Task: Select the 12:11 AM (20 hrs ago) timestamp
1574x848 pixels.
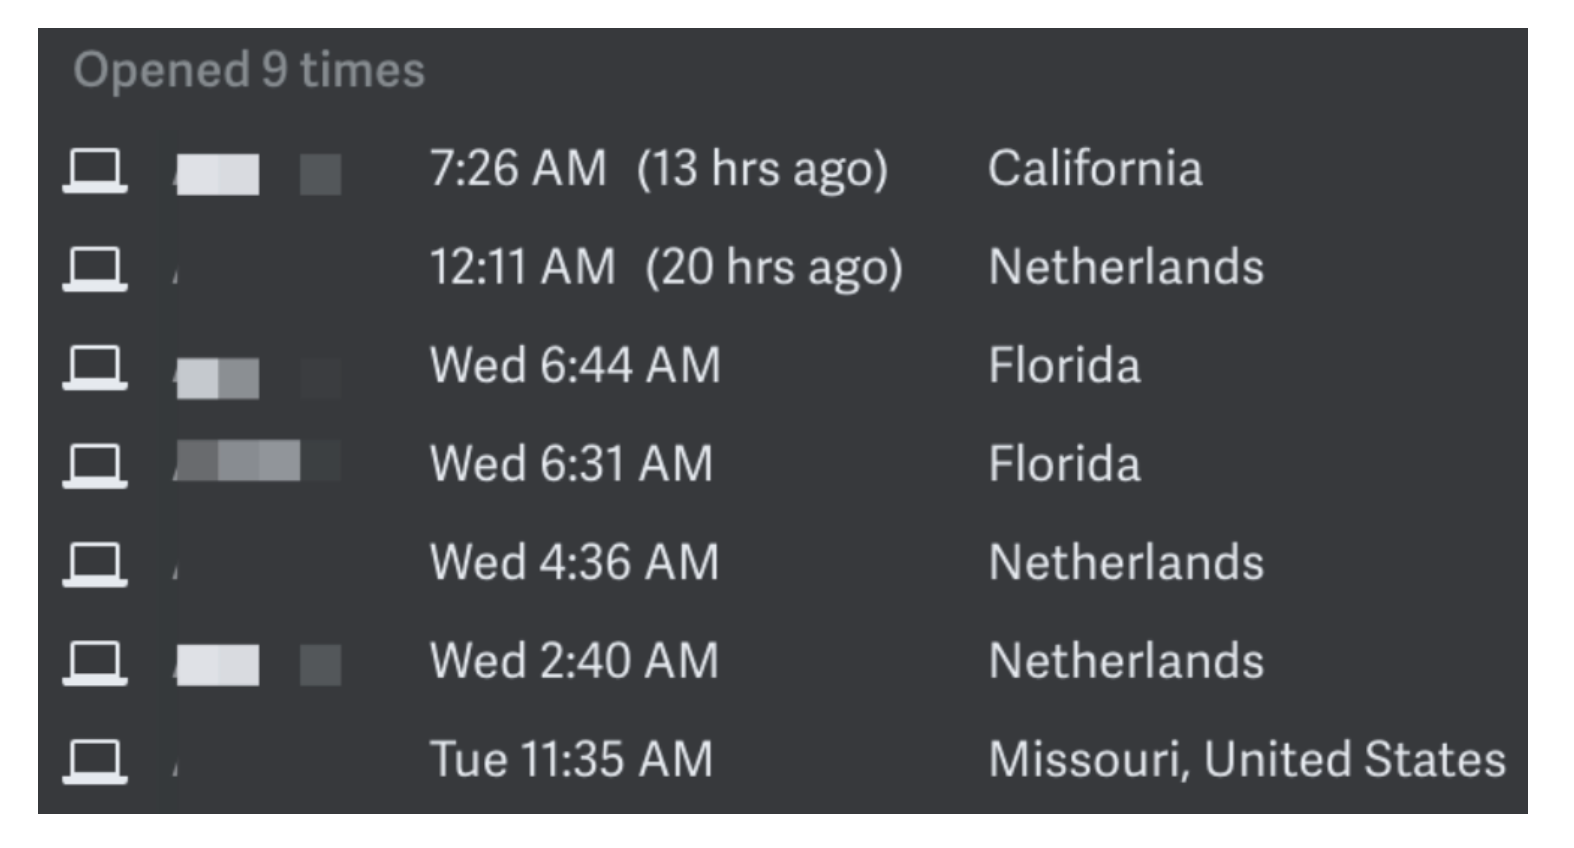Action: [x=666, y=268]
